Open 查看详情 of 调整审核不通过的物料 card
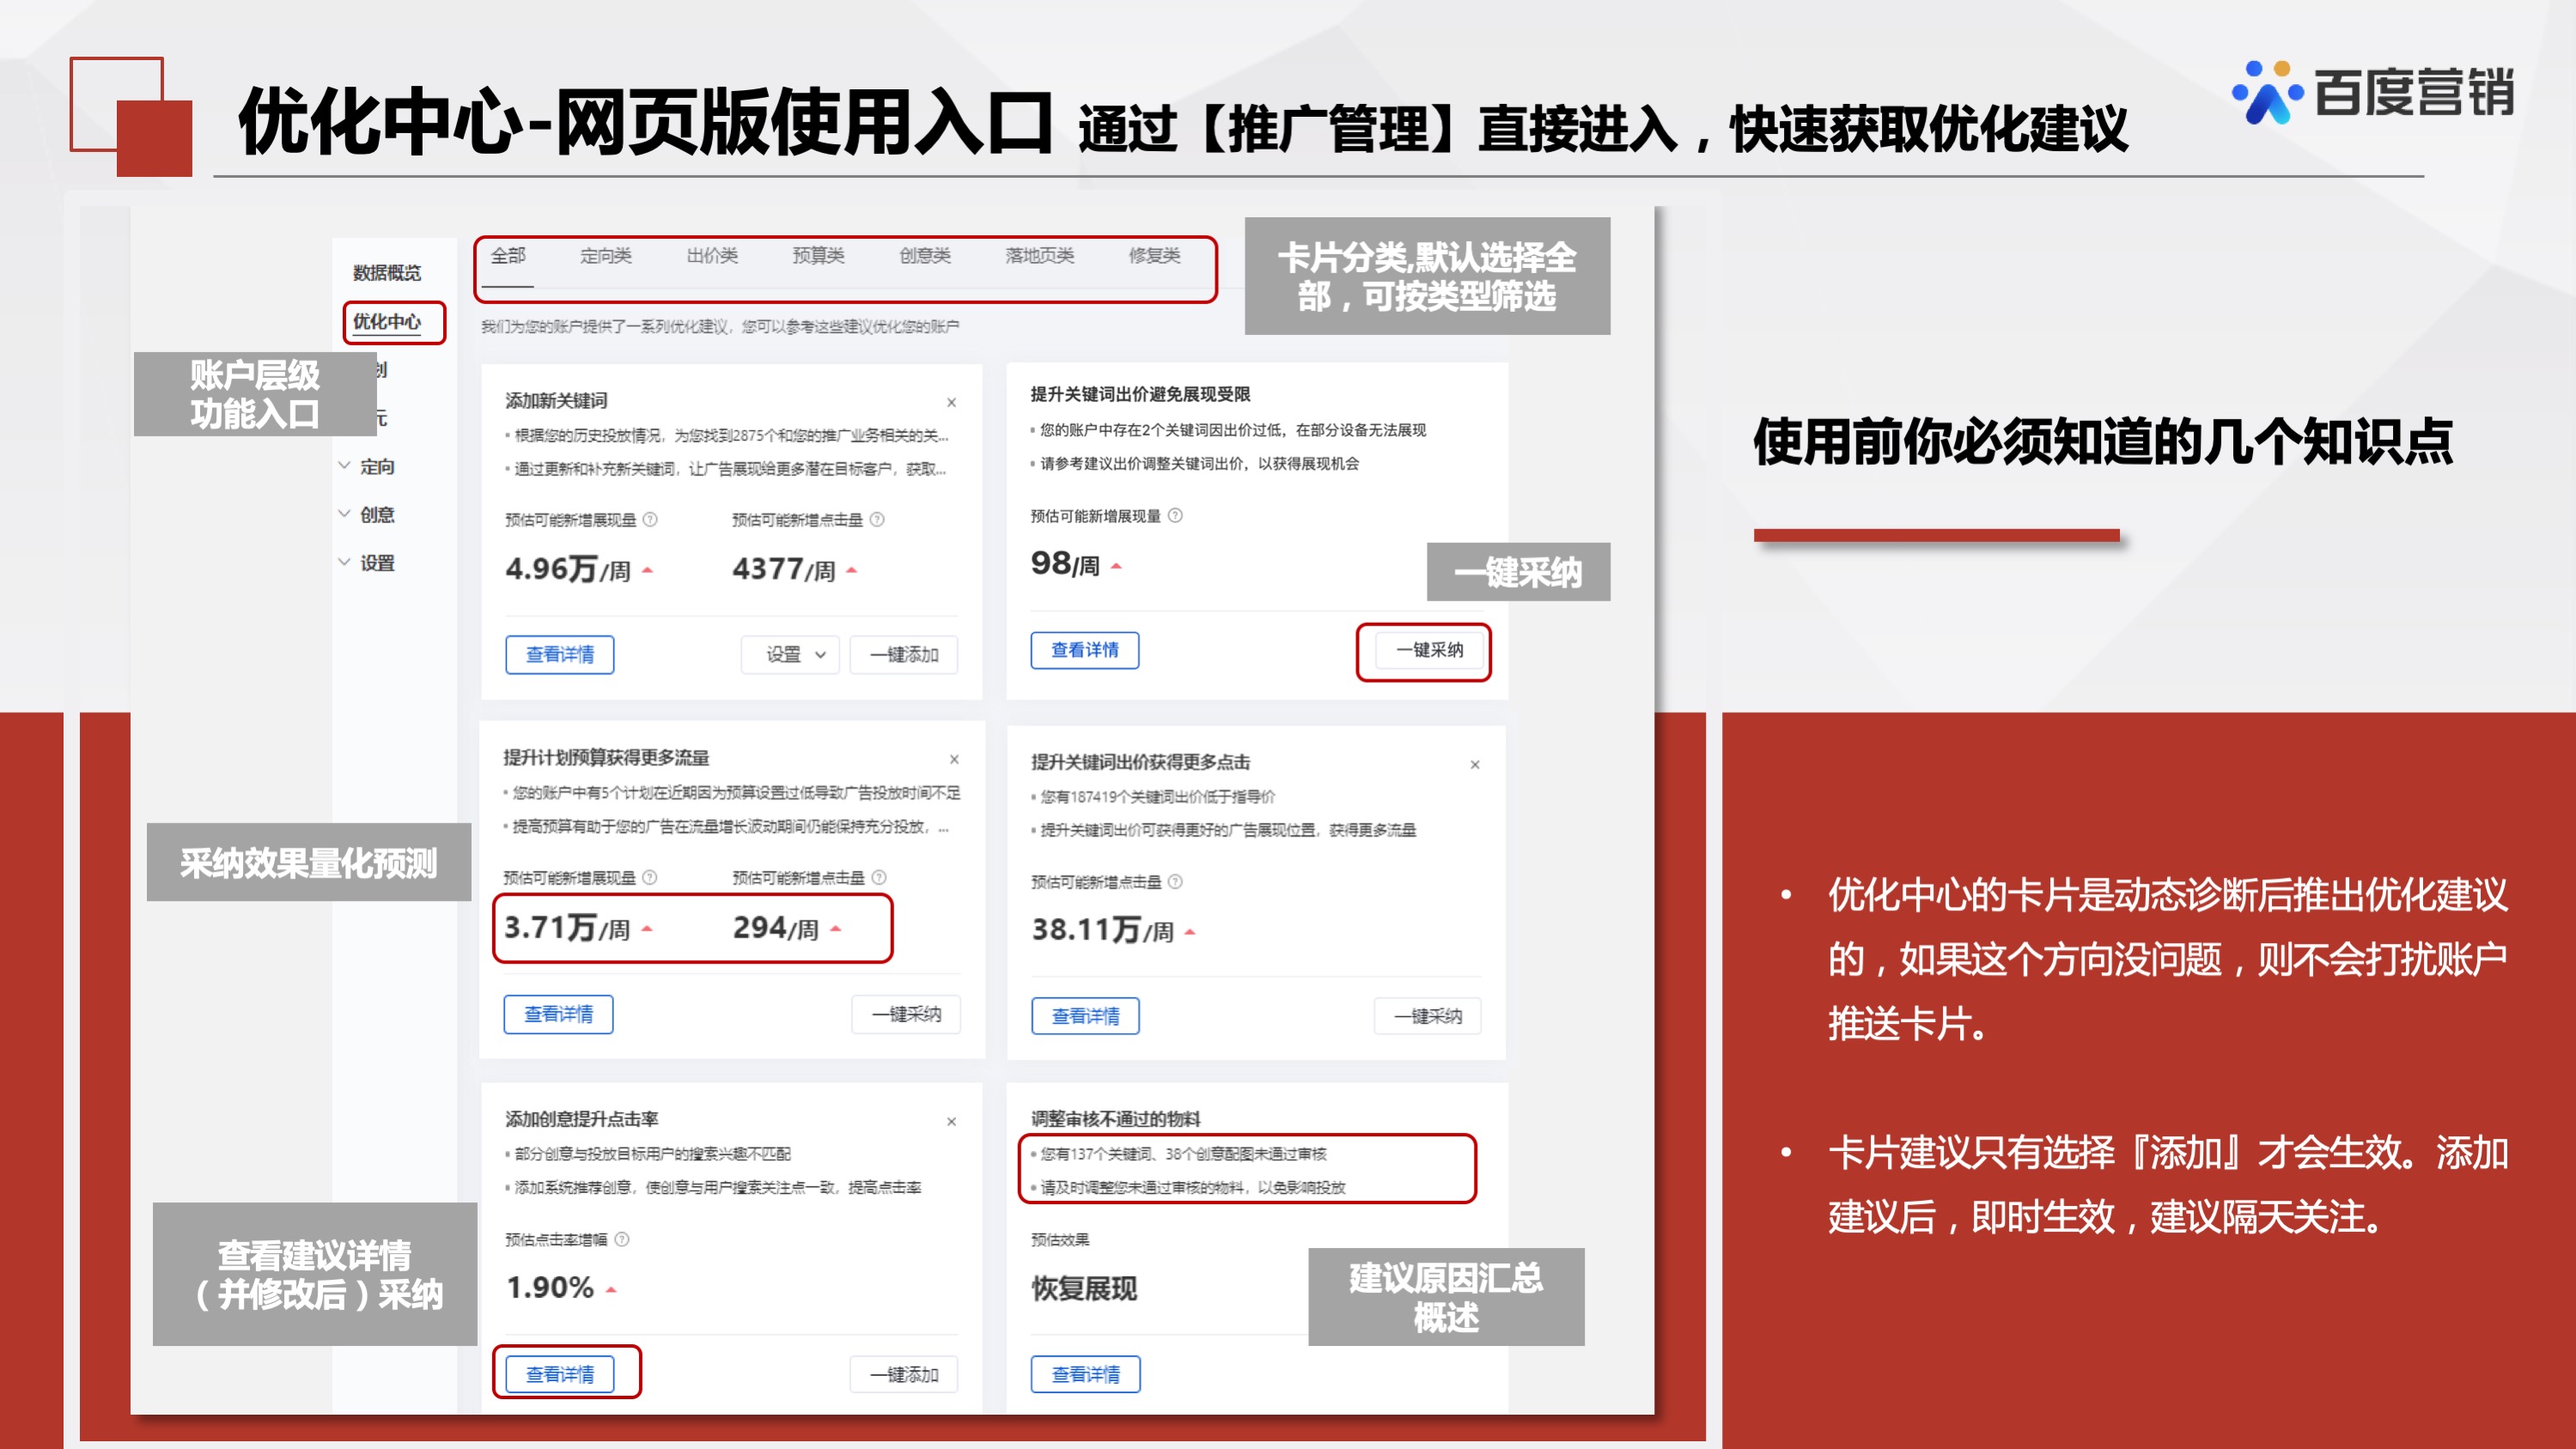The image size is (2576, 1449). (1085, 1374)
